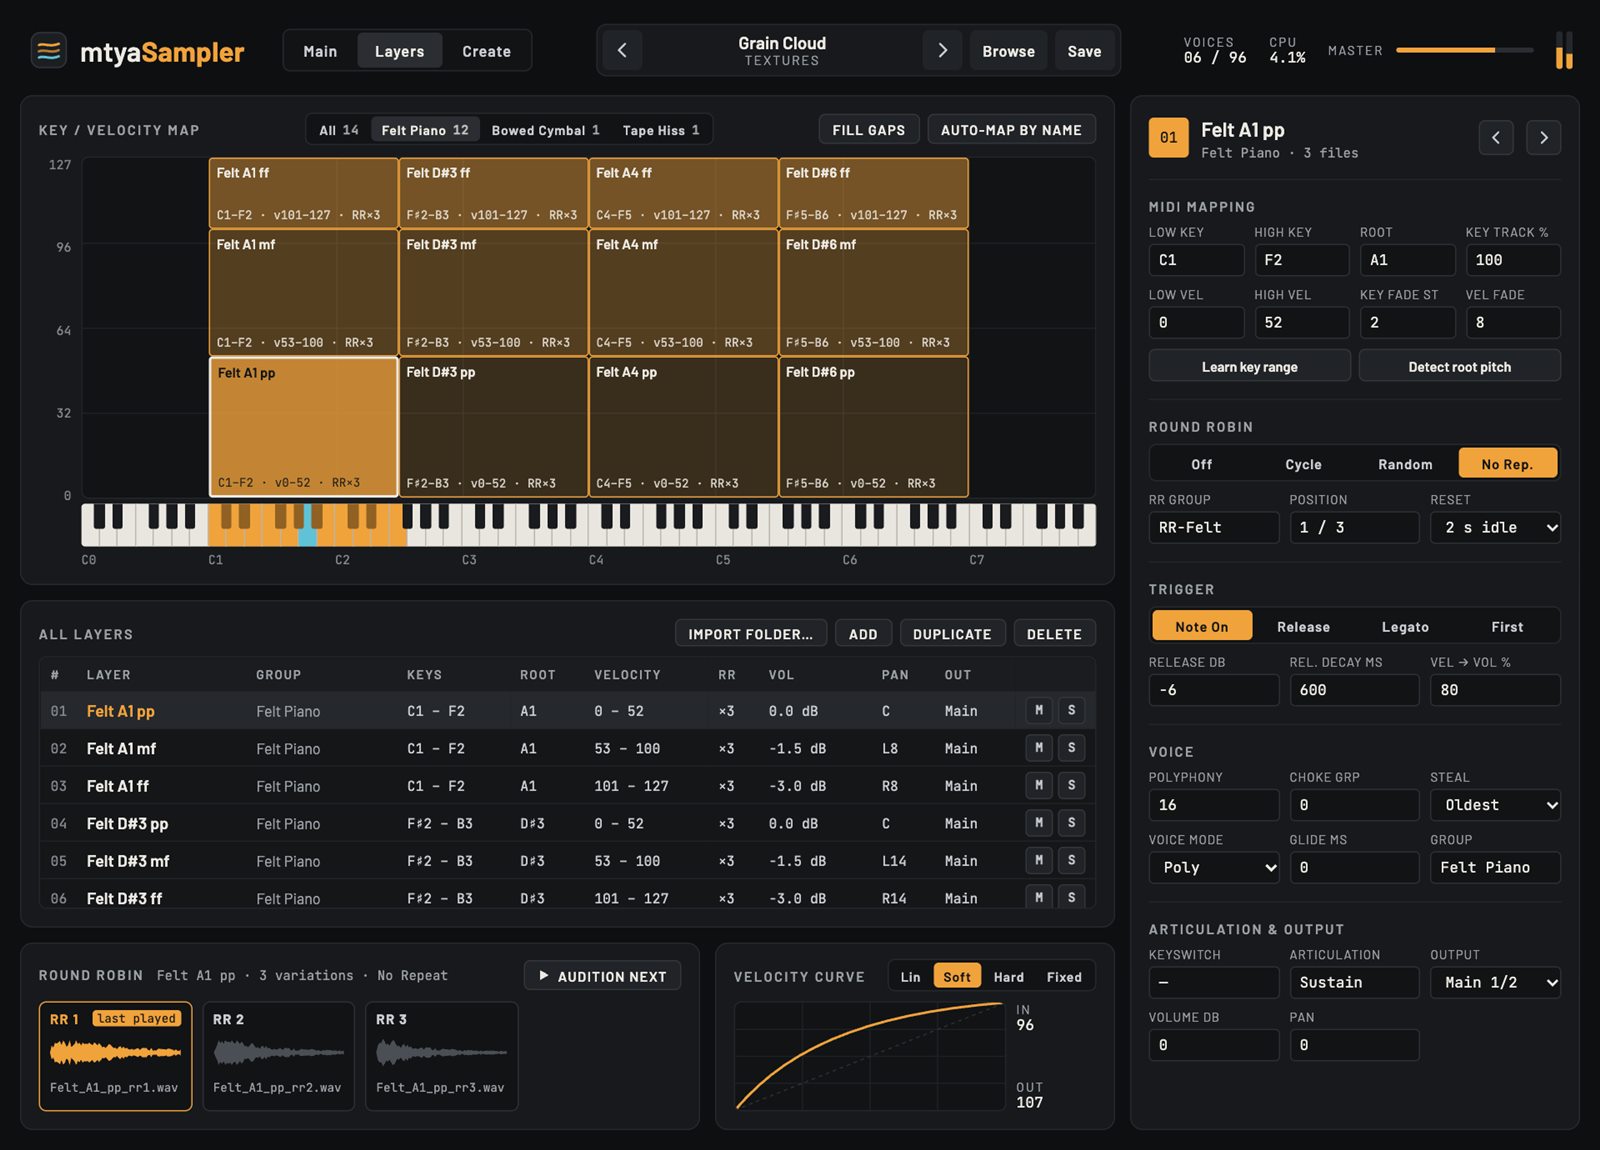1600x1150 pixels.
Task: Click Auto-Map By Name button
Action: coord(1011,130)
